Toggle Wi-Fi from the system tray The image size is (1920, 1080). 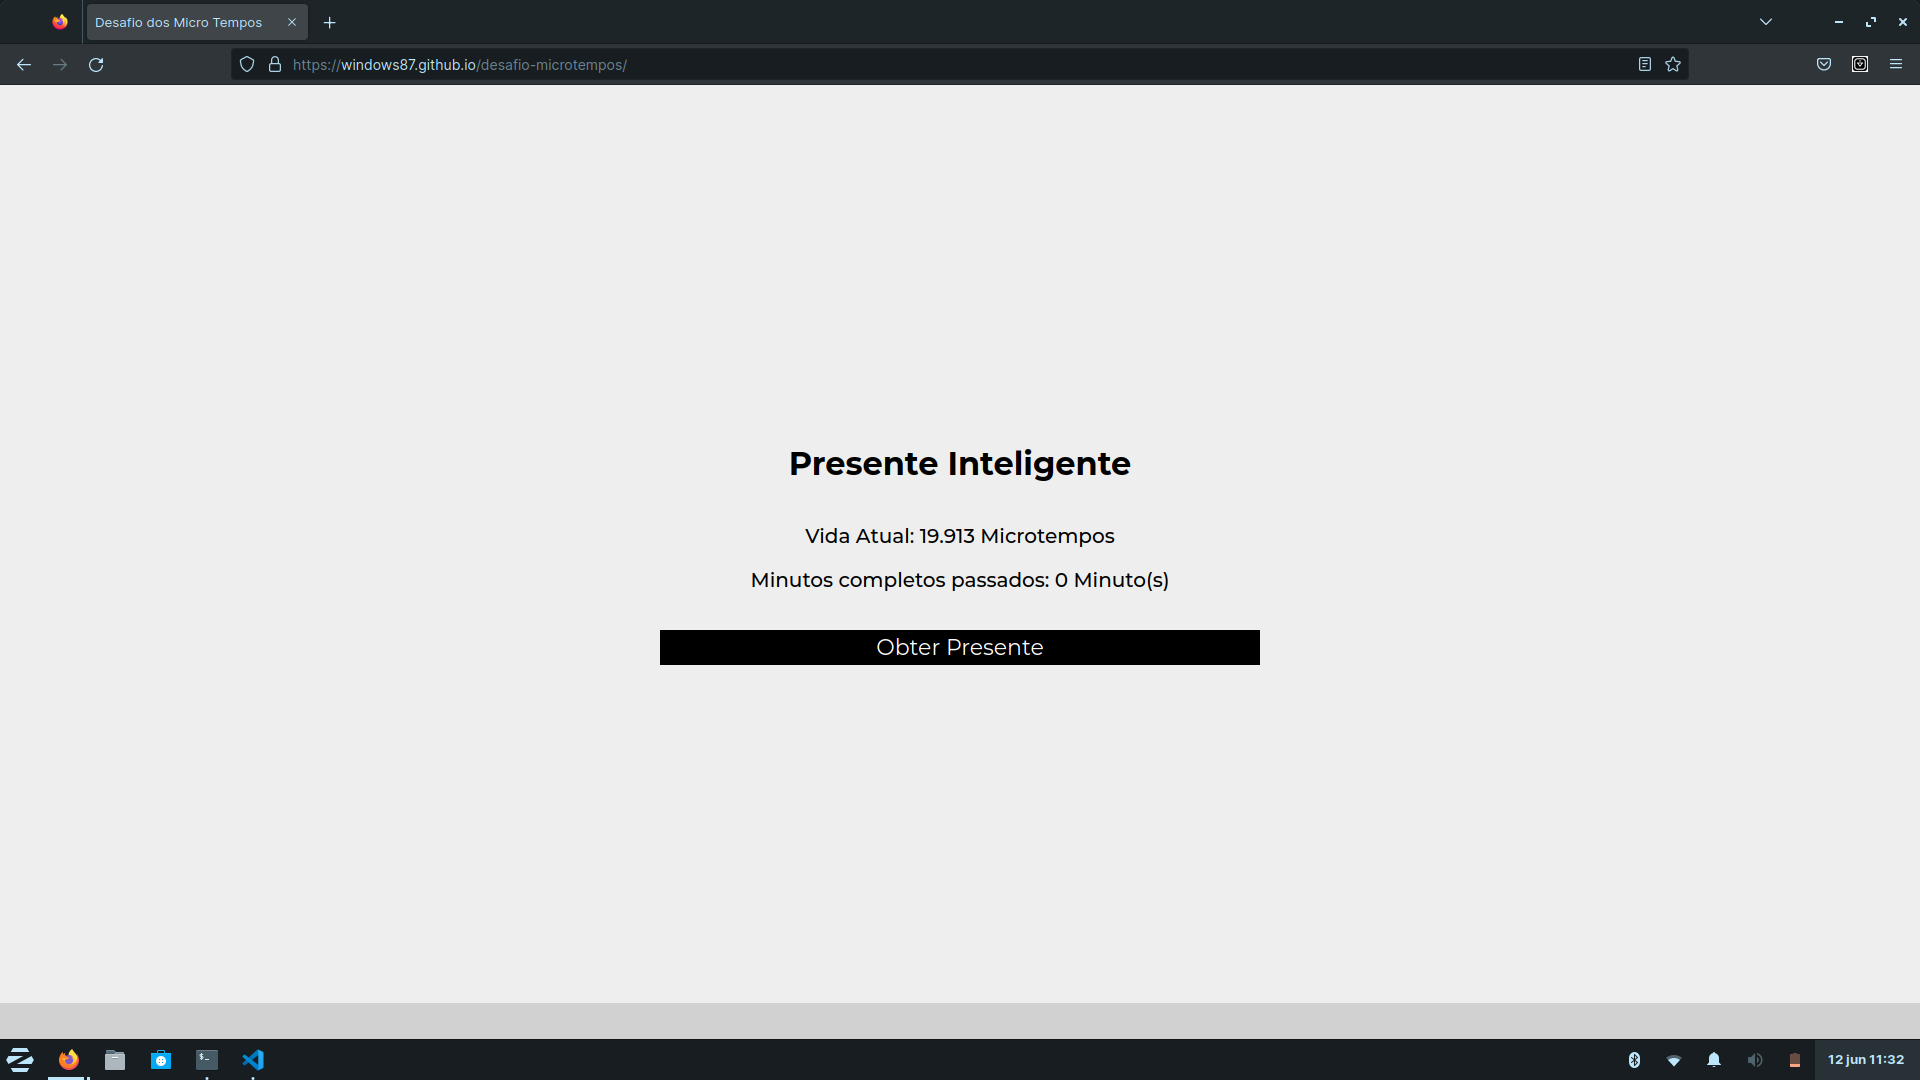[x=1675, y=1059]
